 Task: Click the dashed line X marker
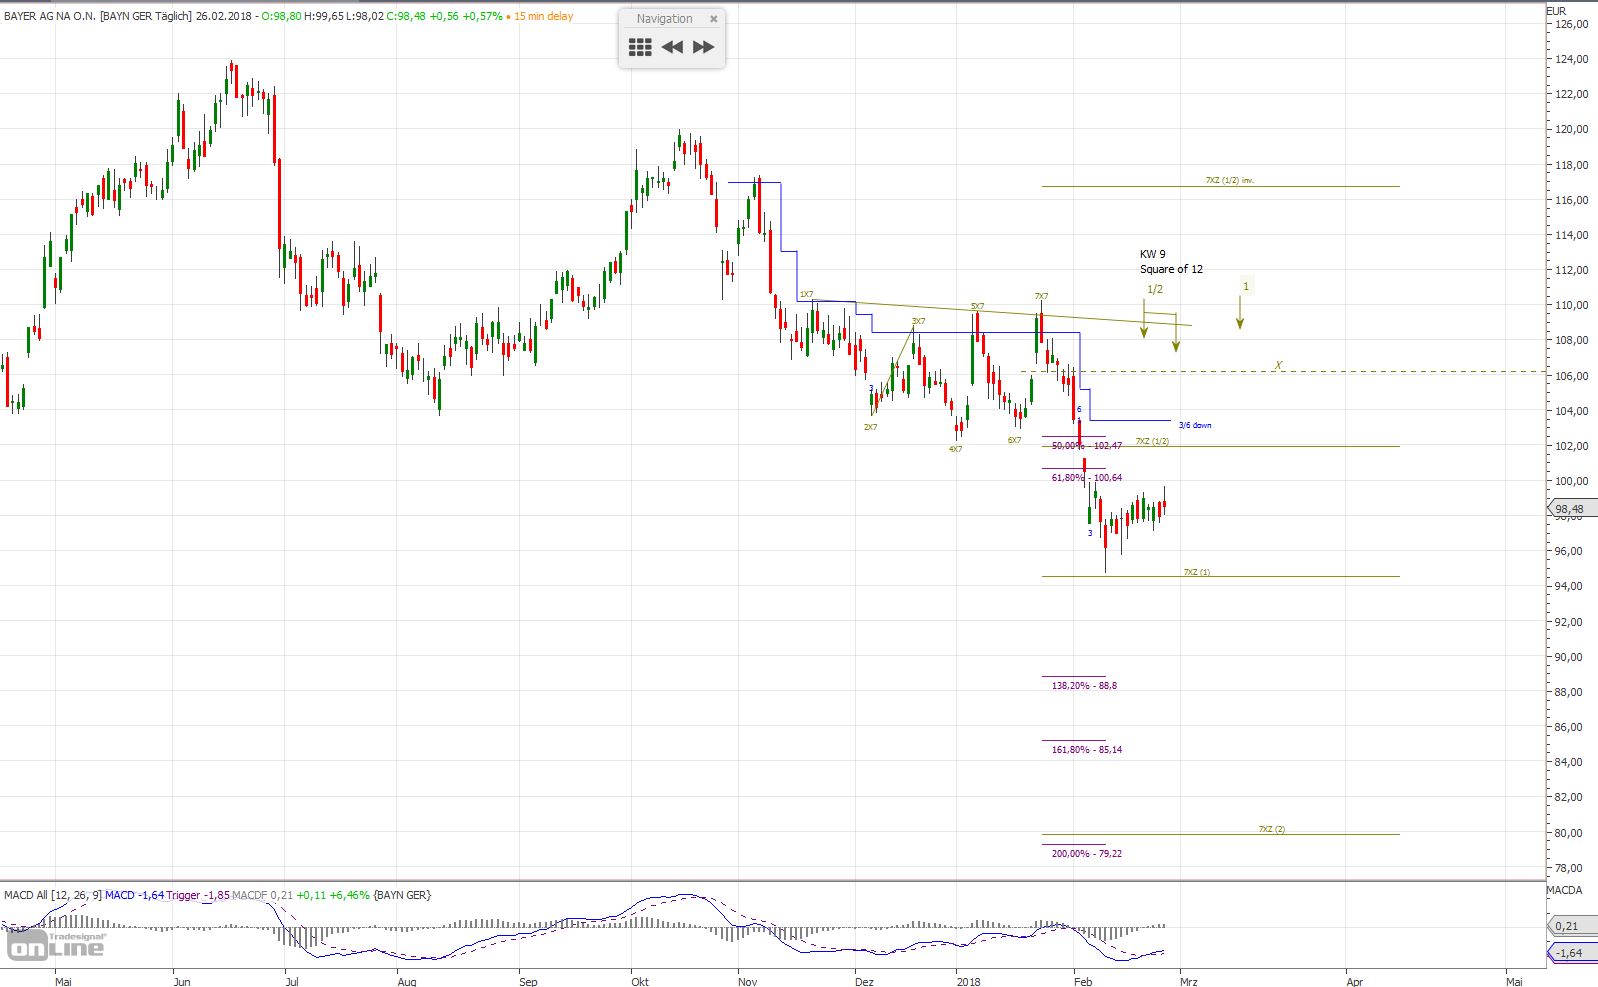(1278, 366)
